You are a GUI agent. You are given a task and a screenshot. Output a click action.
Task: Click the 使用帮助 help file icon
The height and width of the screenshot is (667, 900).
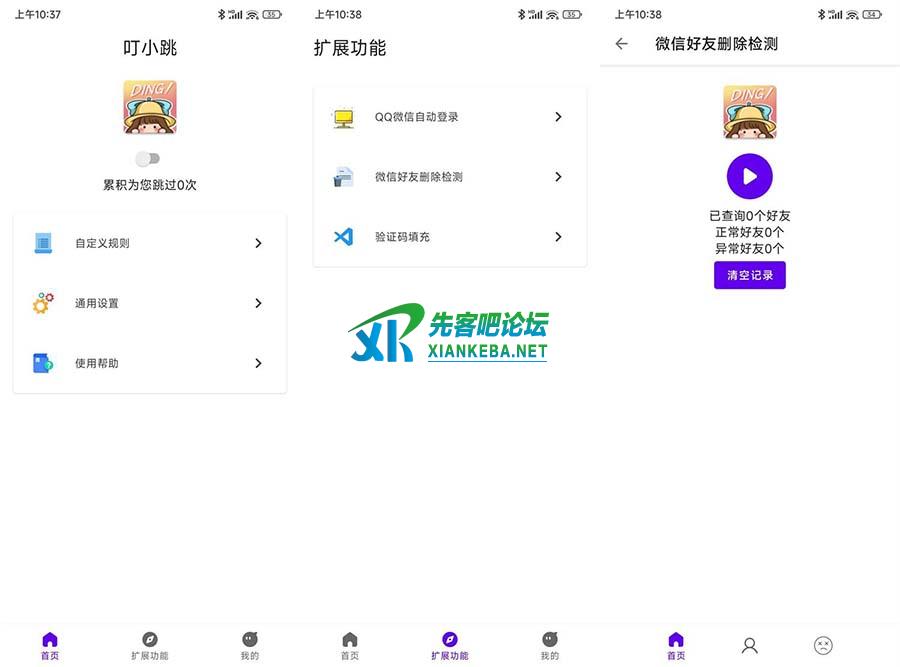[x=43, y=363]
